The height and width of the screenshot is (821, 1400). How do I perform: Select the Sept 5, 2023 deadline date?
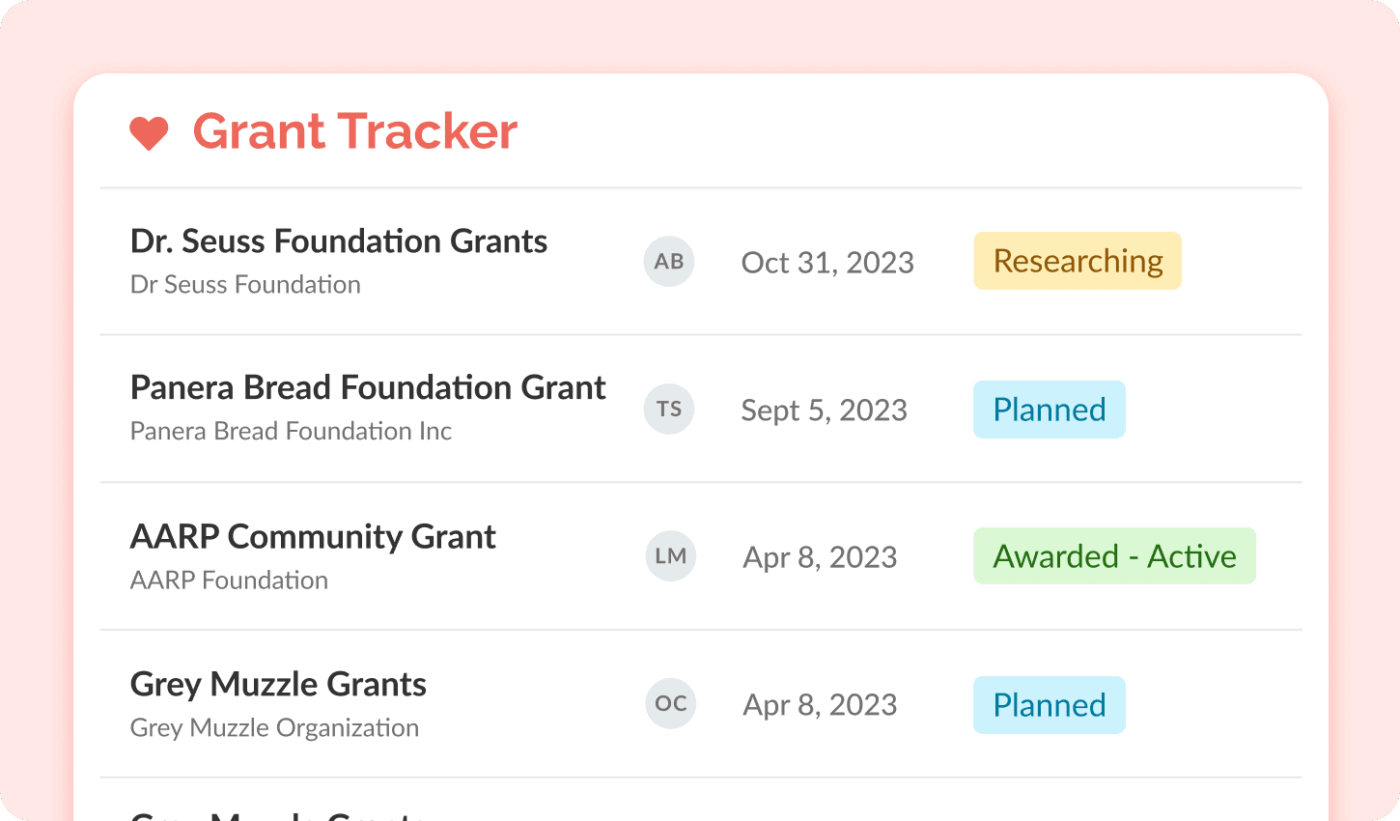point(823,410)
